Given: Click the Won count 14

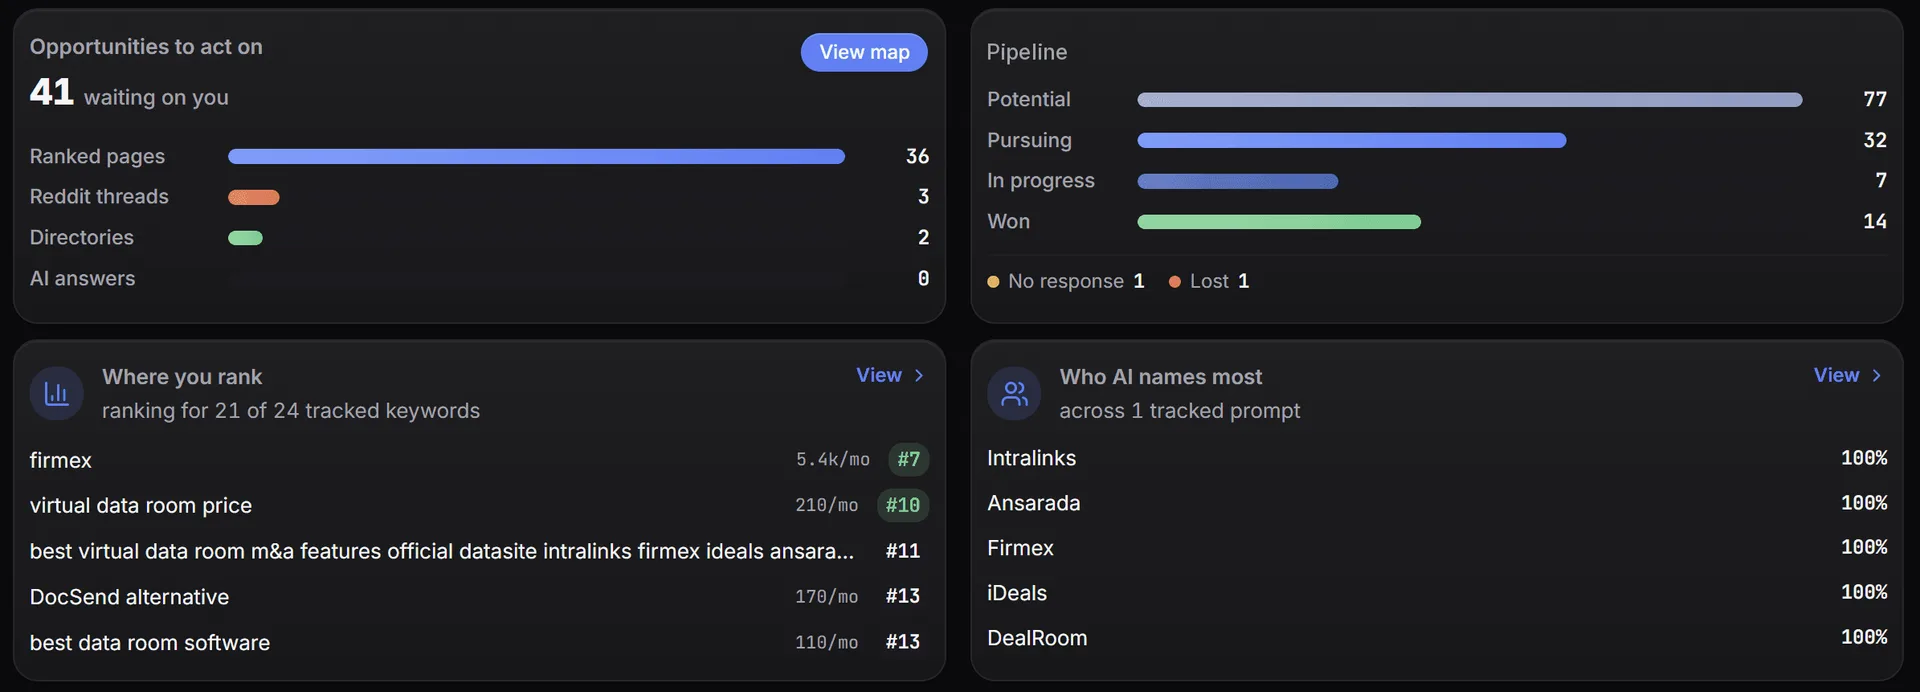Looking at the screenshot, I should (1875, 222).
